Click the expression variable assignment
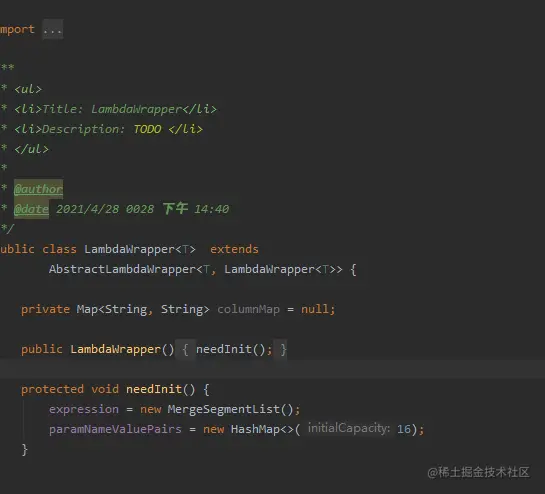This screenshot has height=494, width=545. pyautogui.click(x=84, y=409)
